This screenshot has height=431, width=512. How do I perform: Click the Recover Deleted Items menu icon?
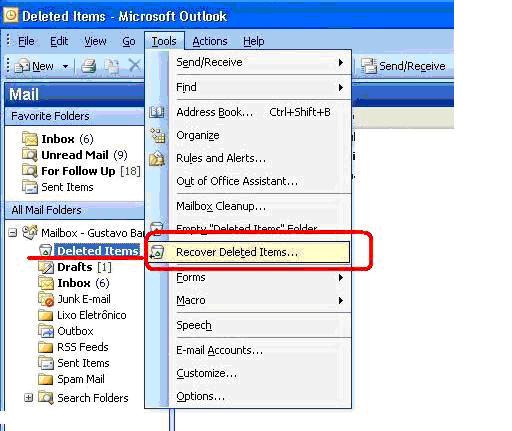(x=157, y=252)
